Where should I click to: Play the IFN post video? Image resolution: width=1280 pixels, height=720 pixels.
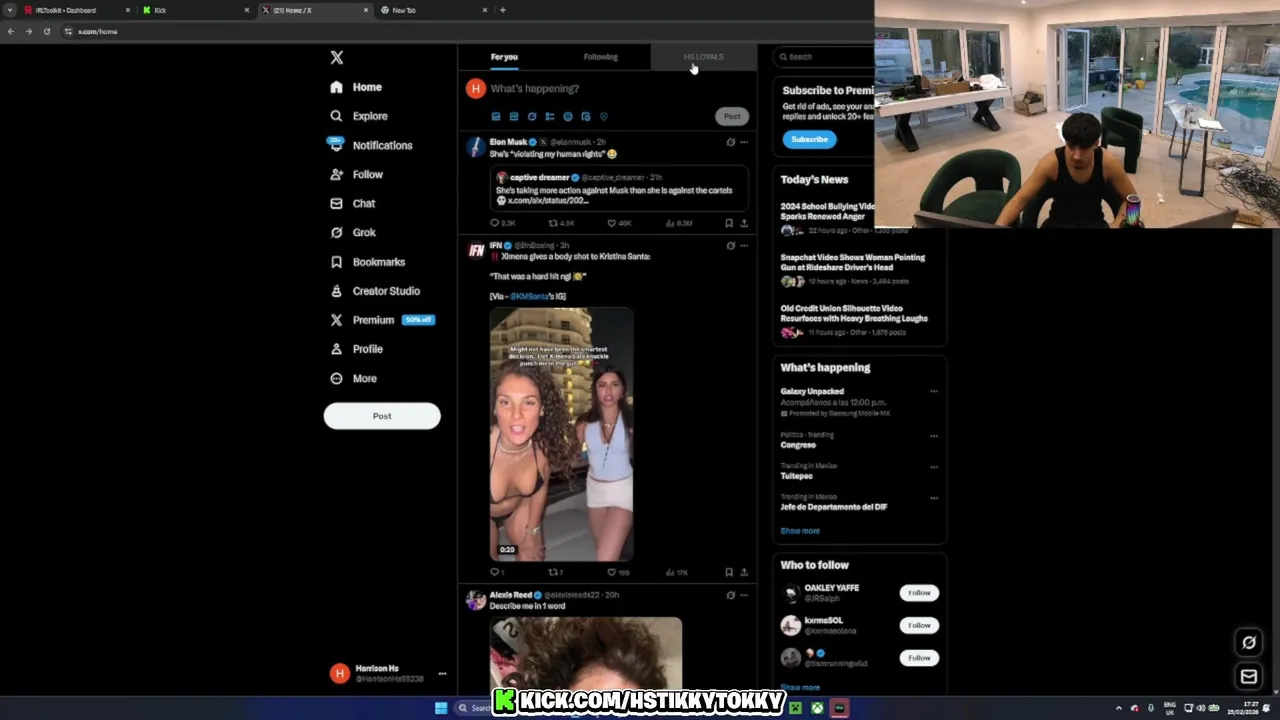pyautogui.click(x=561, y=434)
